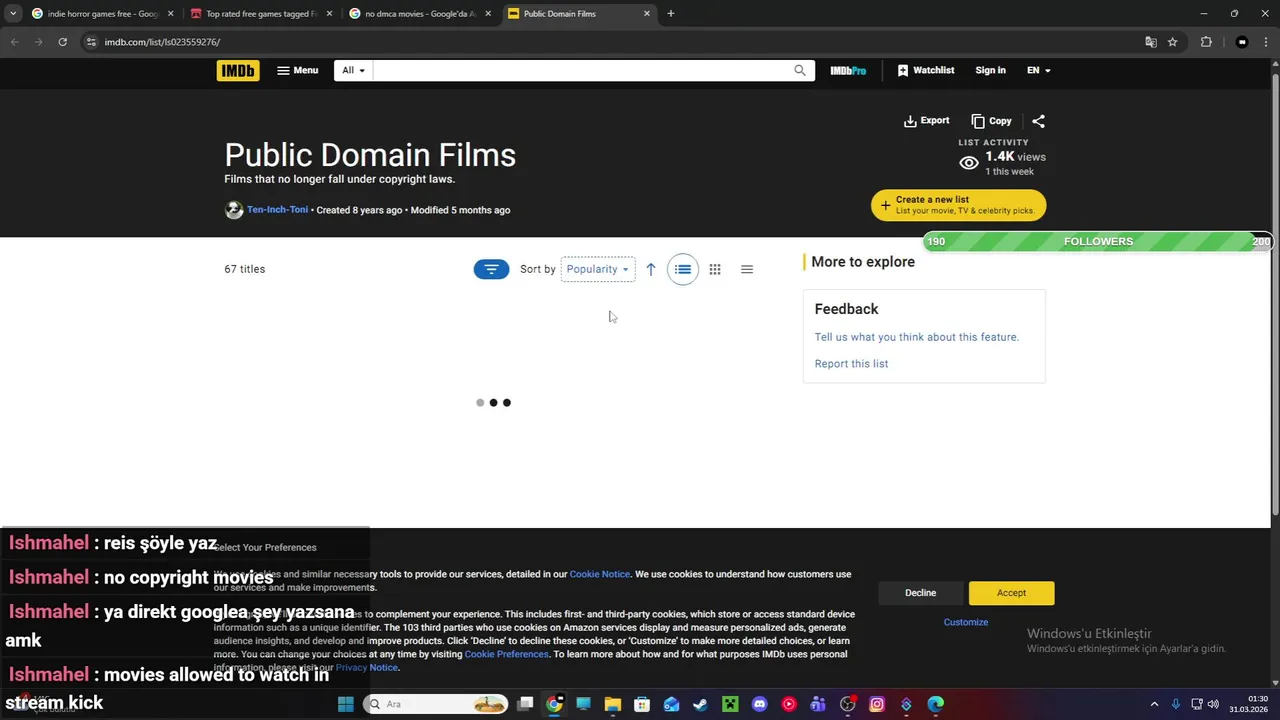Viewport: 1280px width, 720px height.
Task: Open Chrome menu three dots
Action: [1267, 42]
